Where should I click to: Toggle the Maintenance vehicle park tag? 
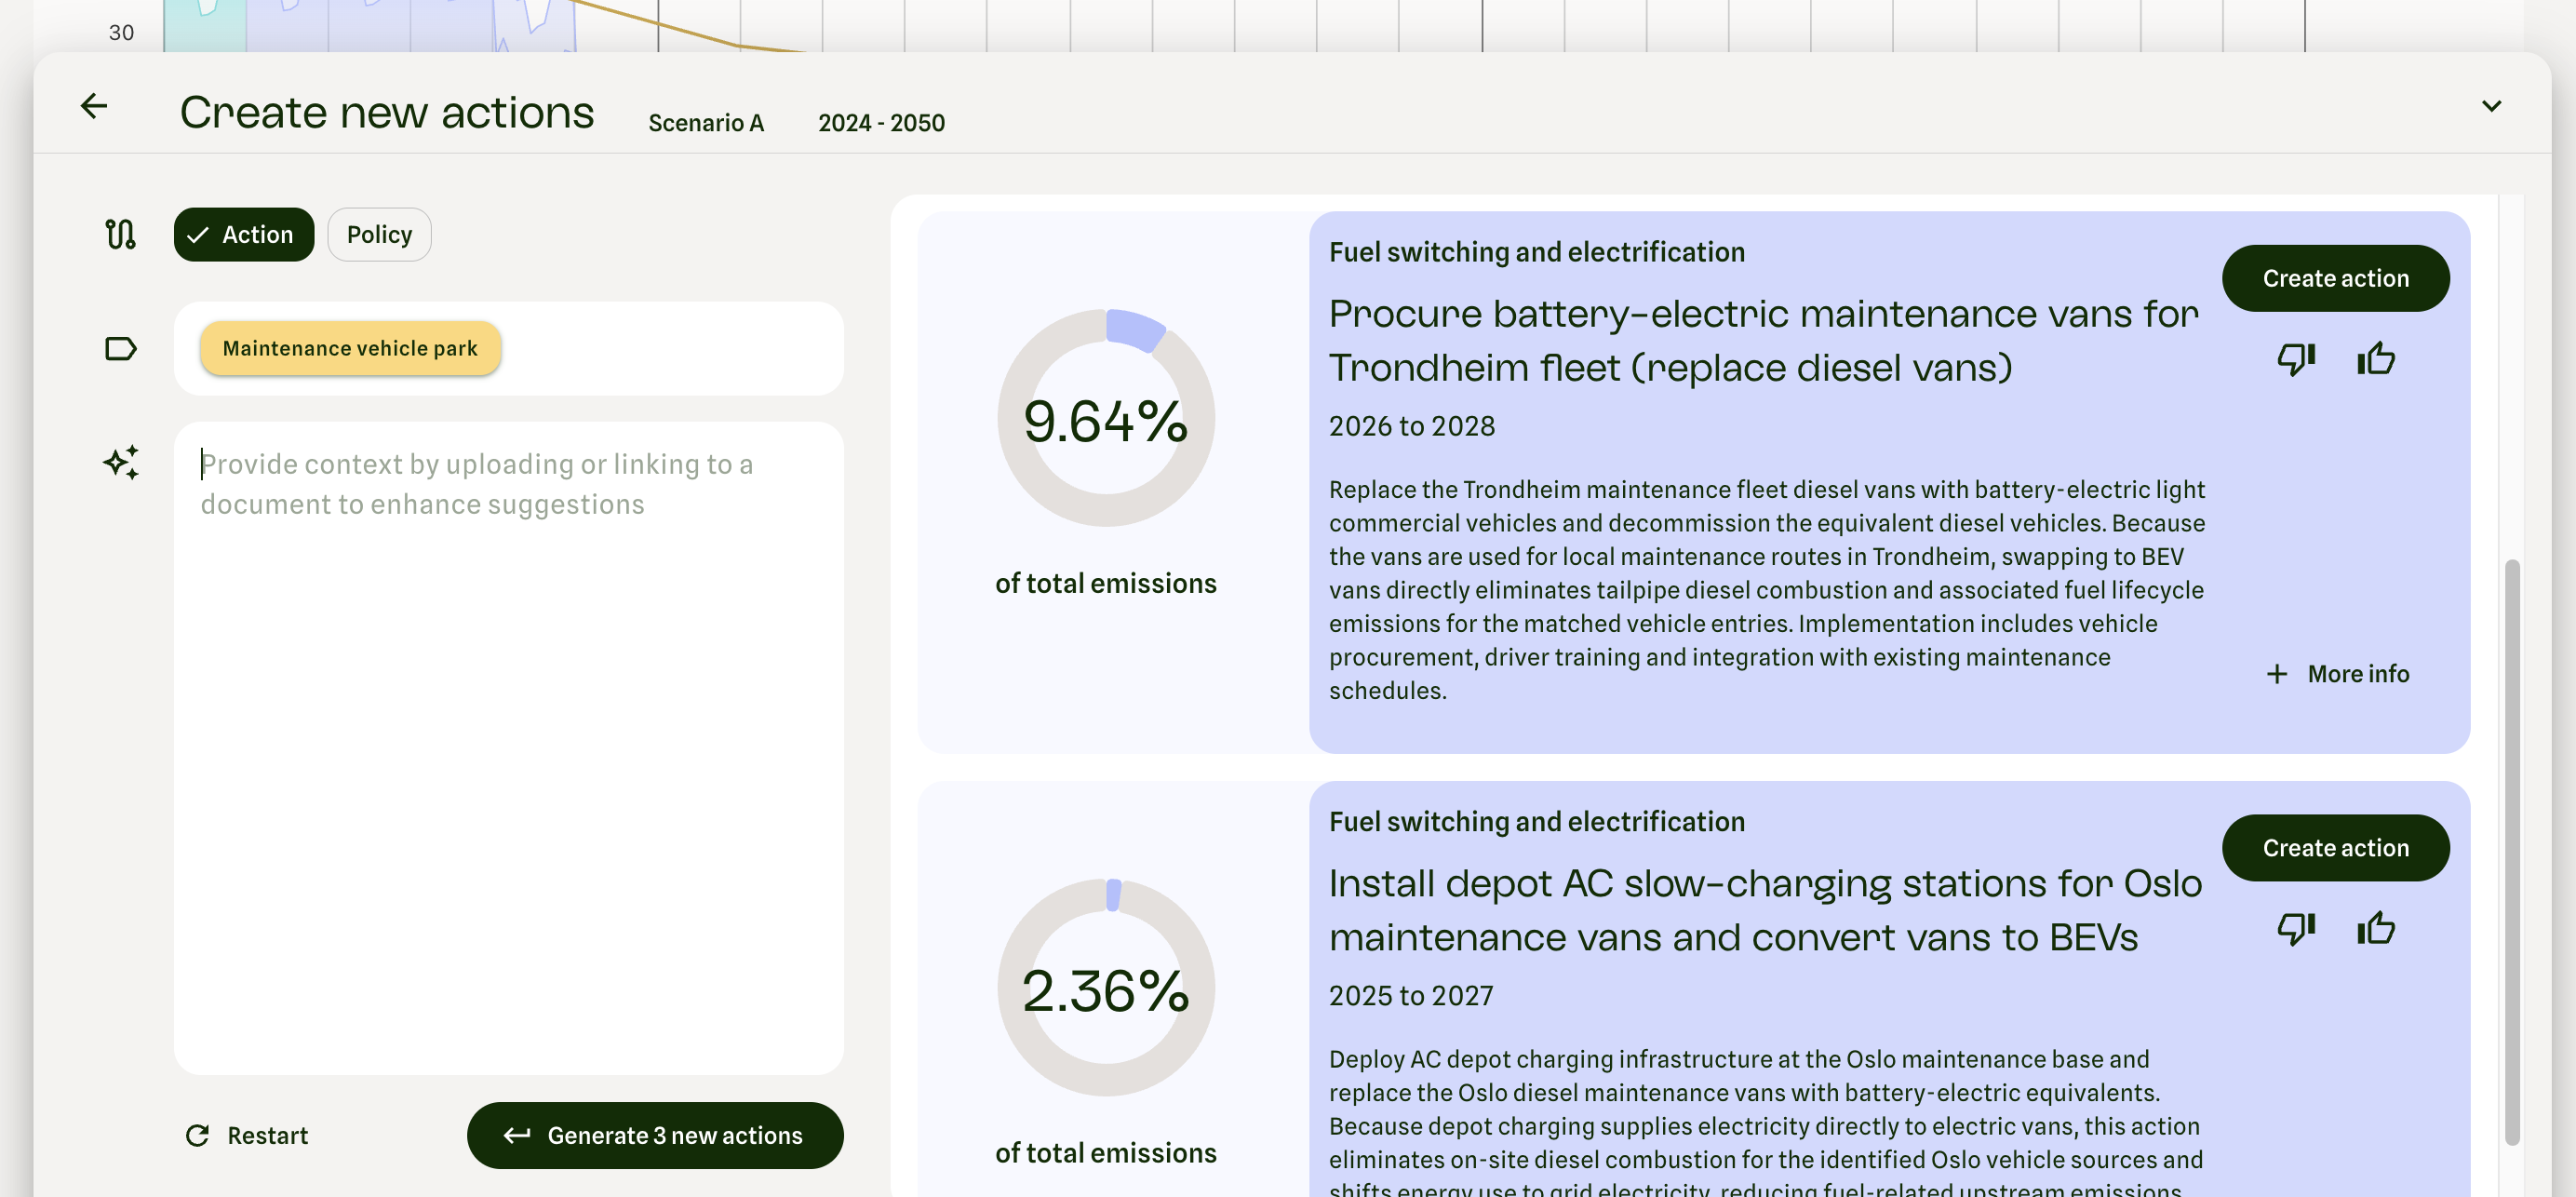(x=350, y=349)
